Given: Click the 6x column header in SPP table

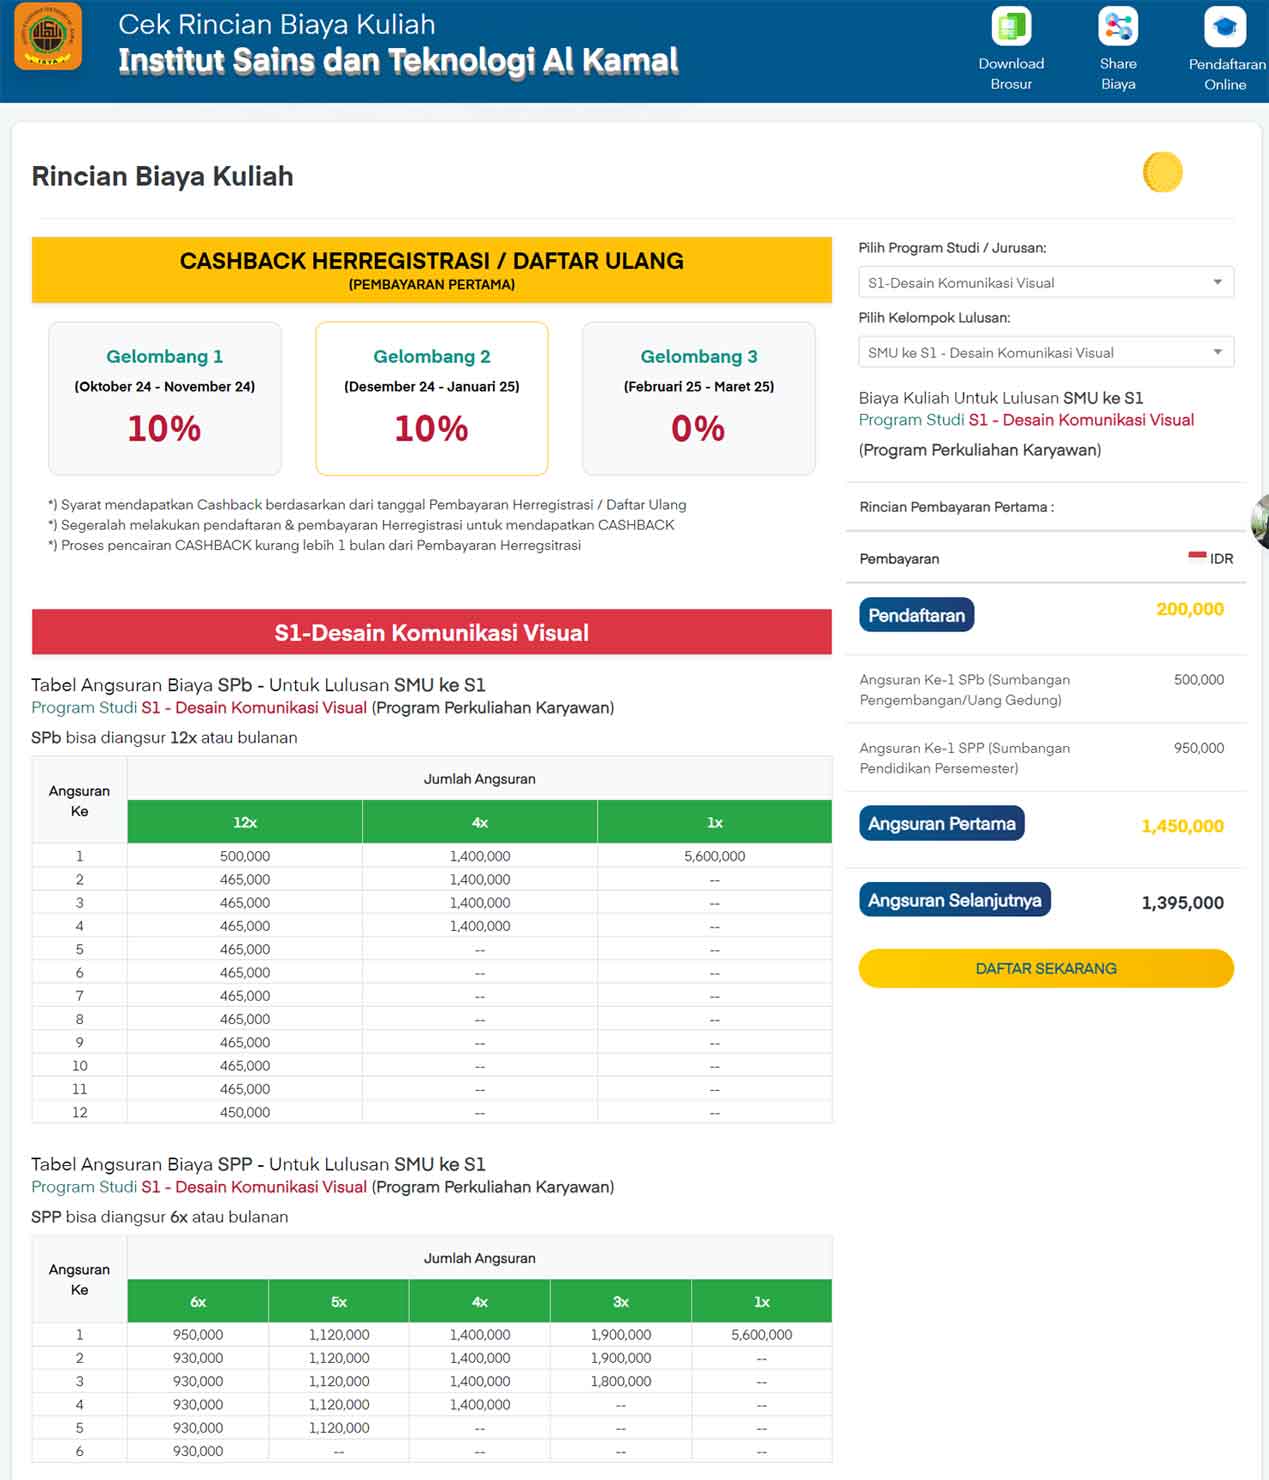Looking at the screenshot, I should point(198,1301).
